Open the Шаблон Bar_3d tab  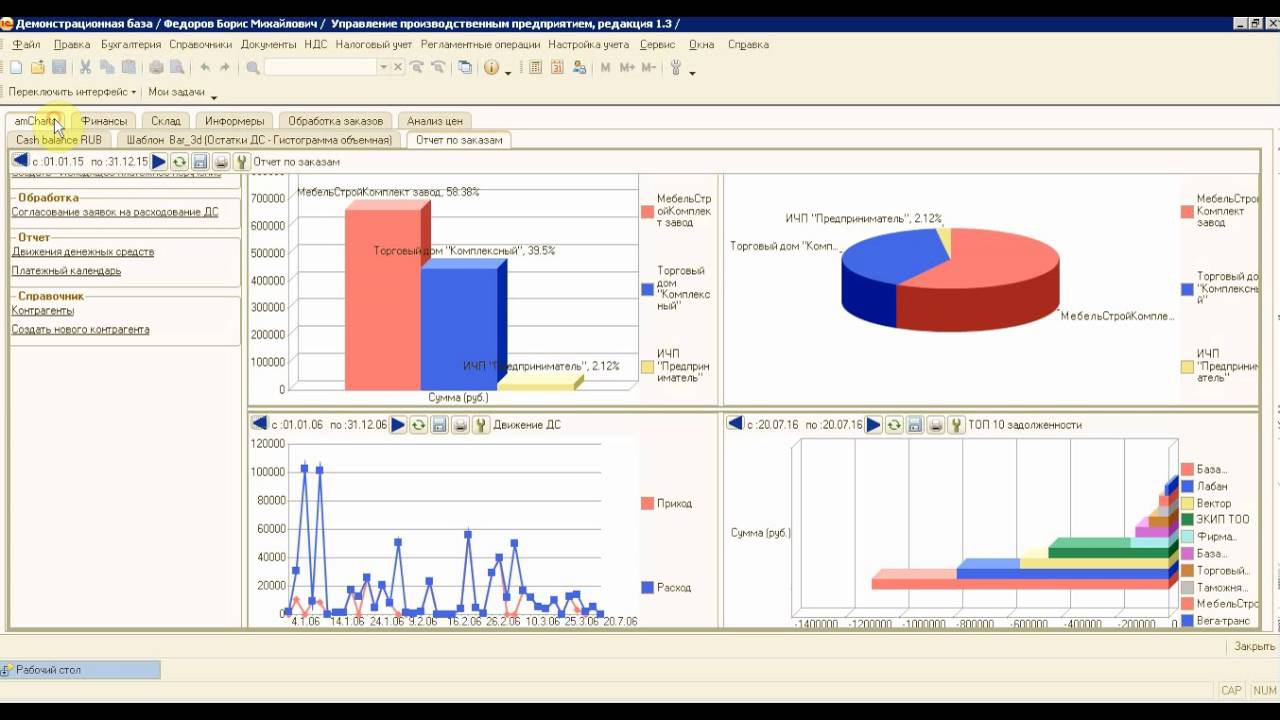(x=259, y=140)
